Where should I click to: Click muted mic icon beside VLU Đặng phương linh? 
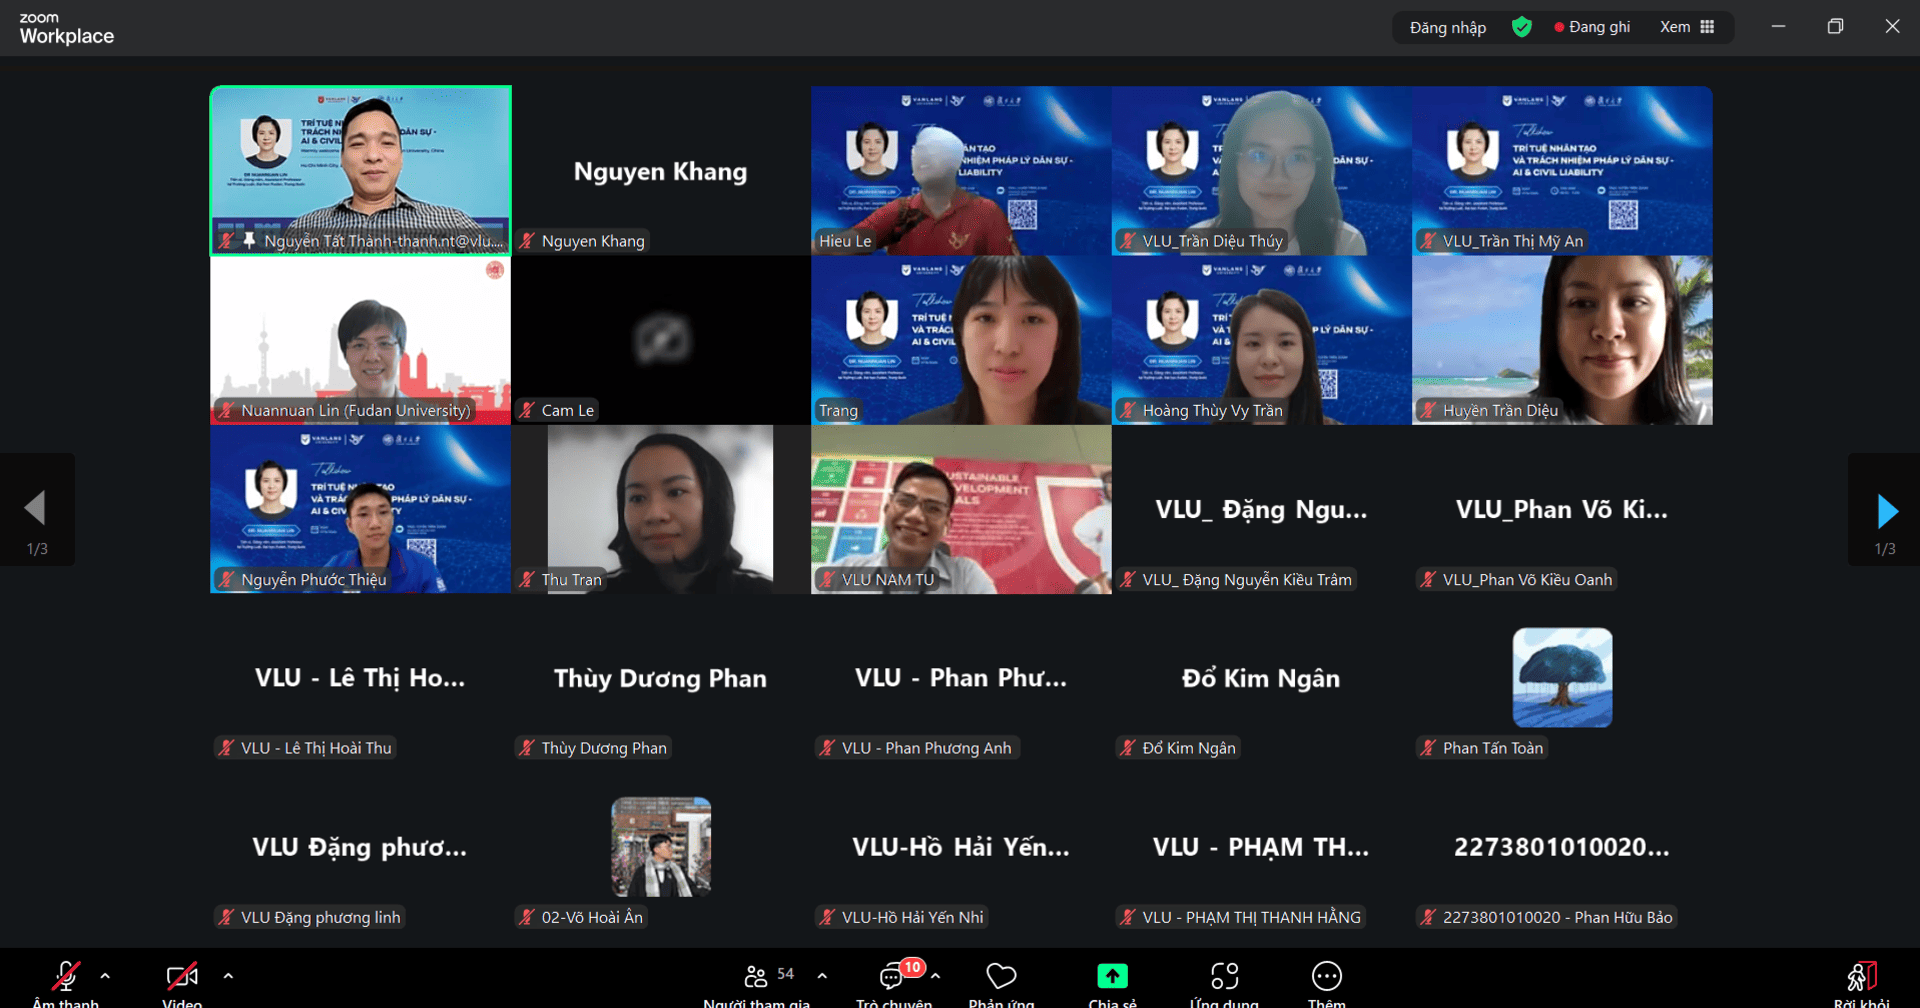pos(226,917)
